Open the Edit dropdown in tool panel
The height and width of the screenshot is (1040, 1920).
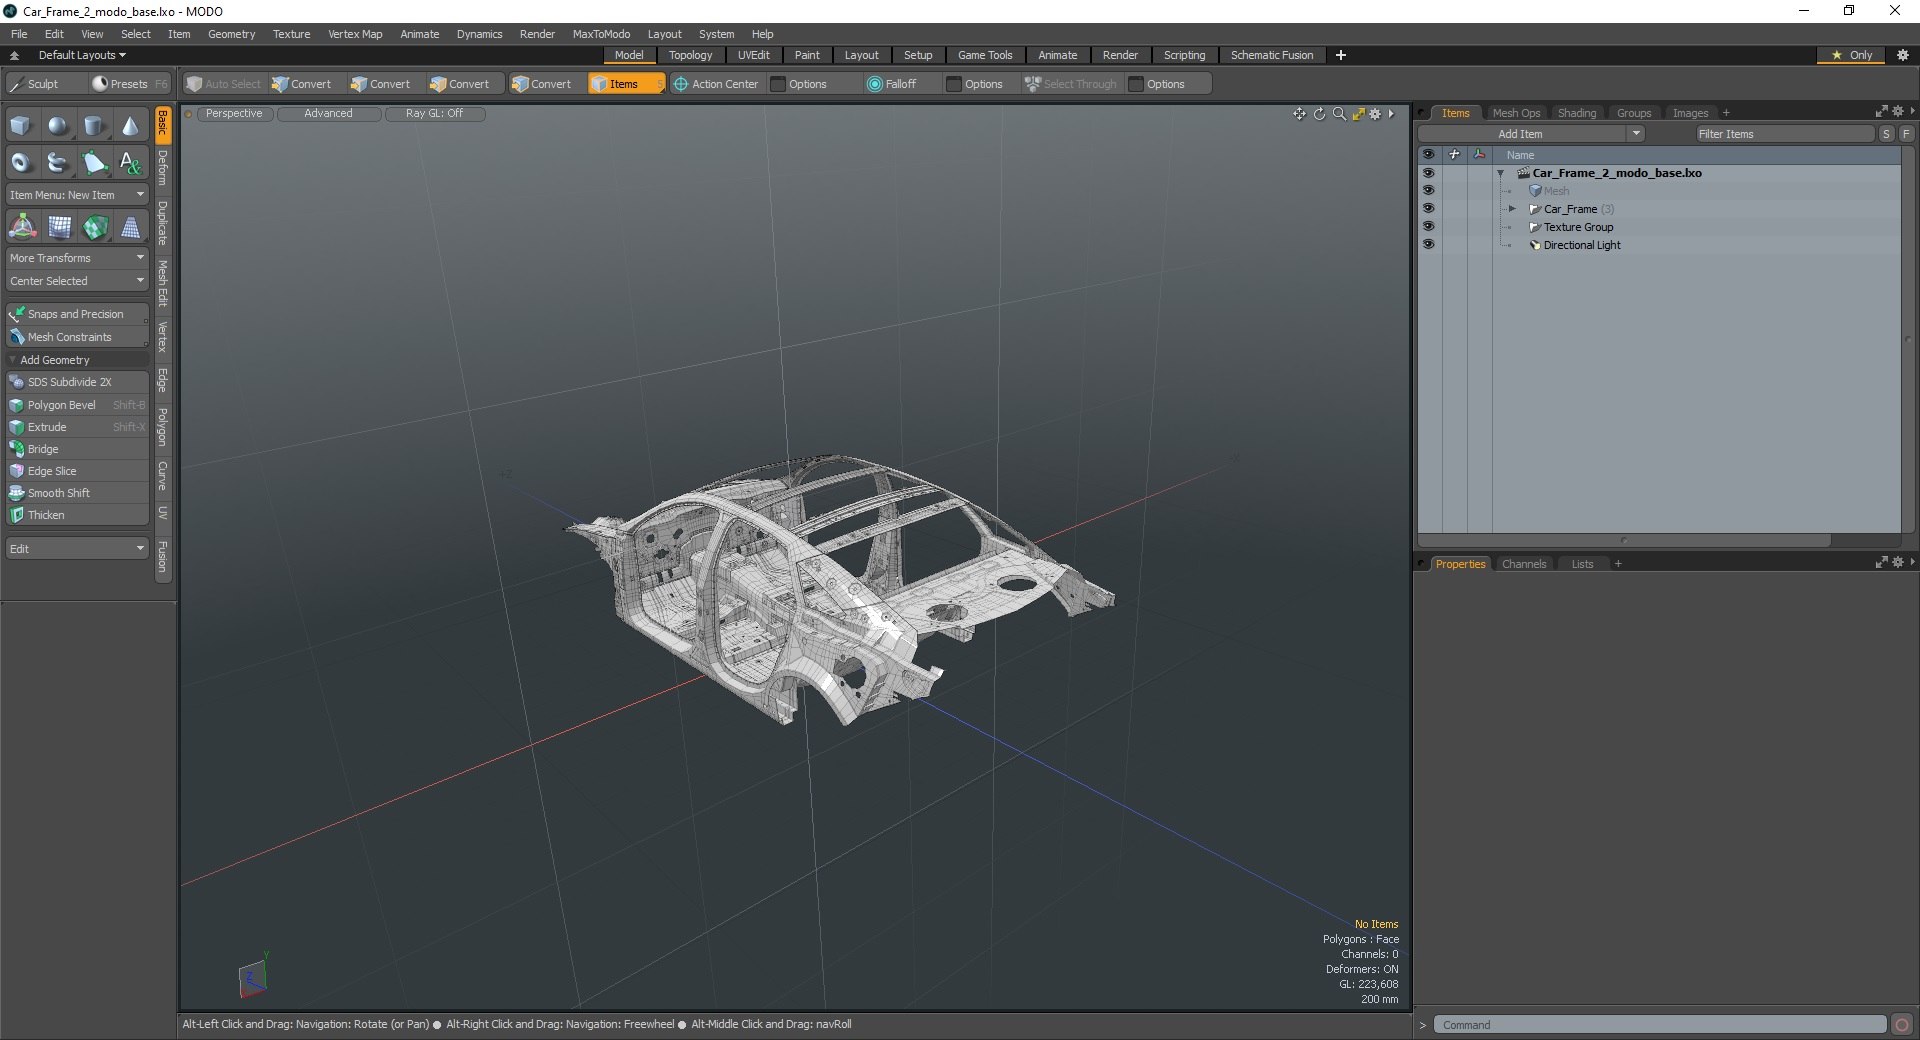[78, 549]
